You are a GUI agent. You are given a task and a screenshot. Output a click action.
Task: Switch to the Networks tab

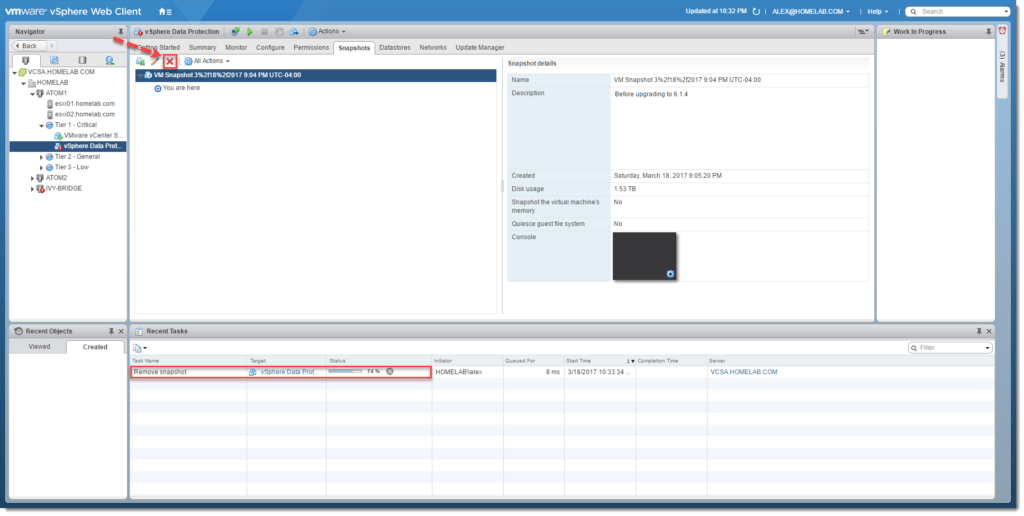433,48
